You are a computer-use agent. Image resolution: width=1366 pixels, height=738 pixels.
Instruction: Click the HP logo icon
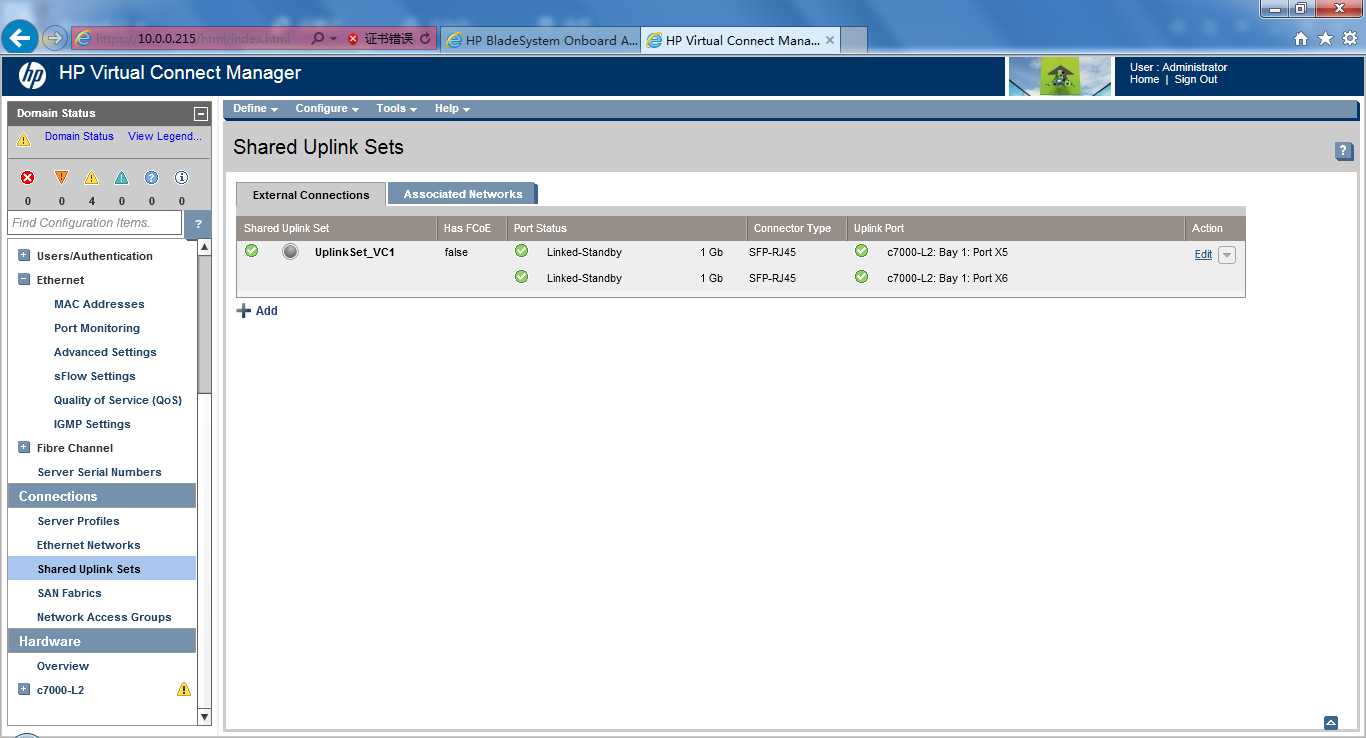(32, 75)
